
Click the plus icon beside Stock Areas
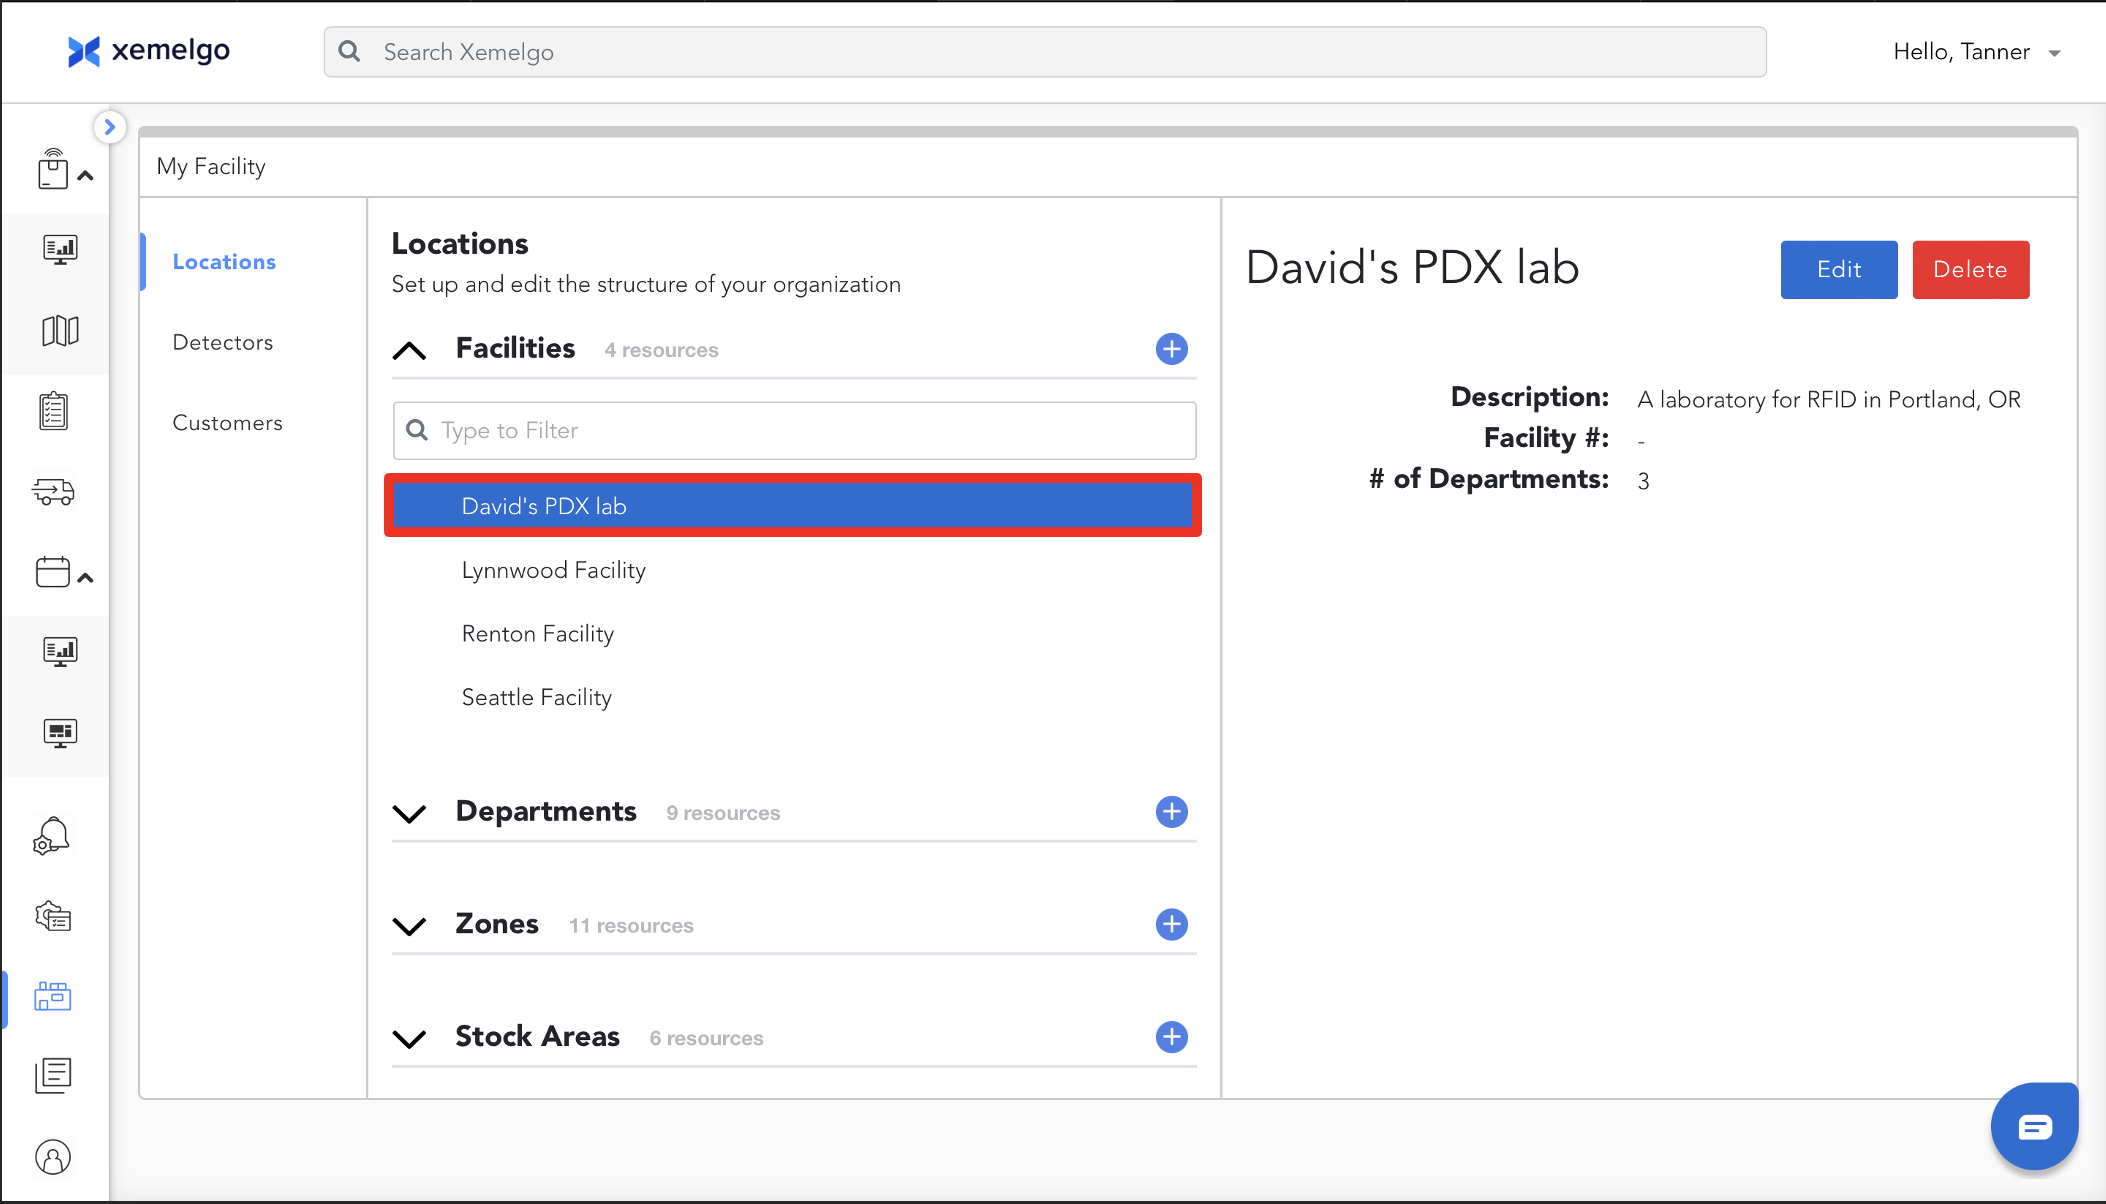click(x=1171, y=1037)
